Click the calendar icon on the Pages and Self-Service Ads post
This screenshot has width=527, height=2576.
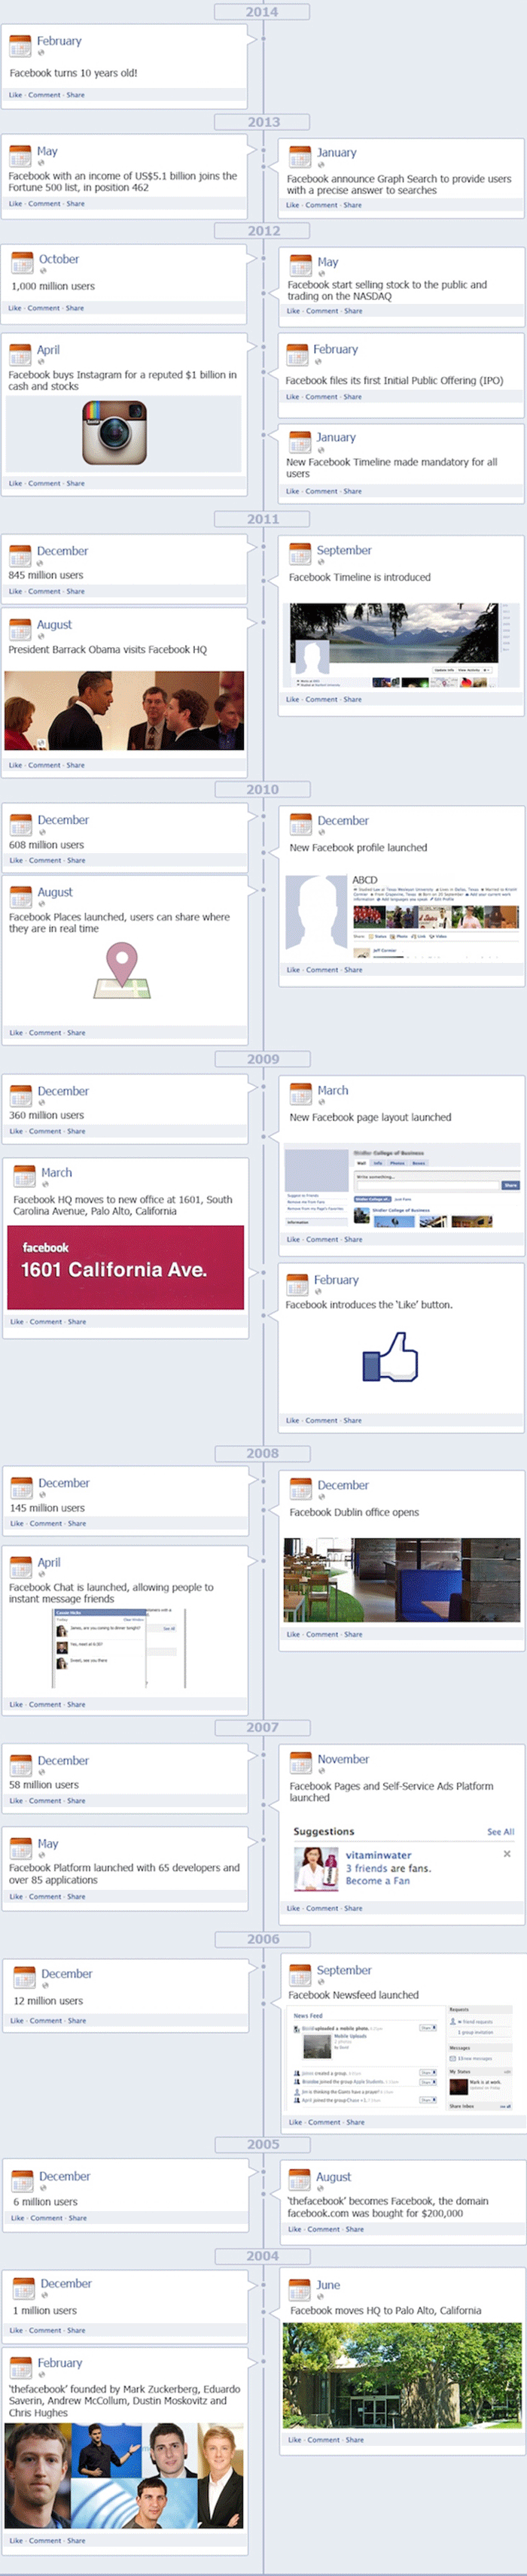(x=300, y=1764)
